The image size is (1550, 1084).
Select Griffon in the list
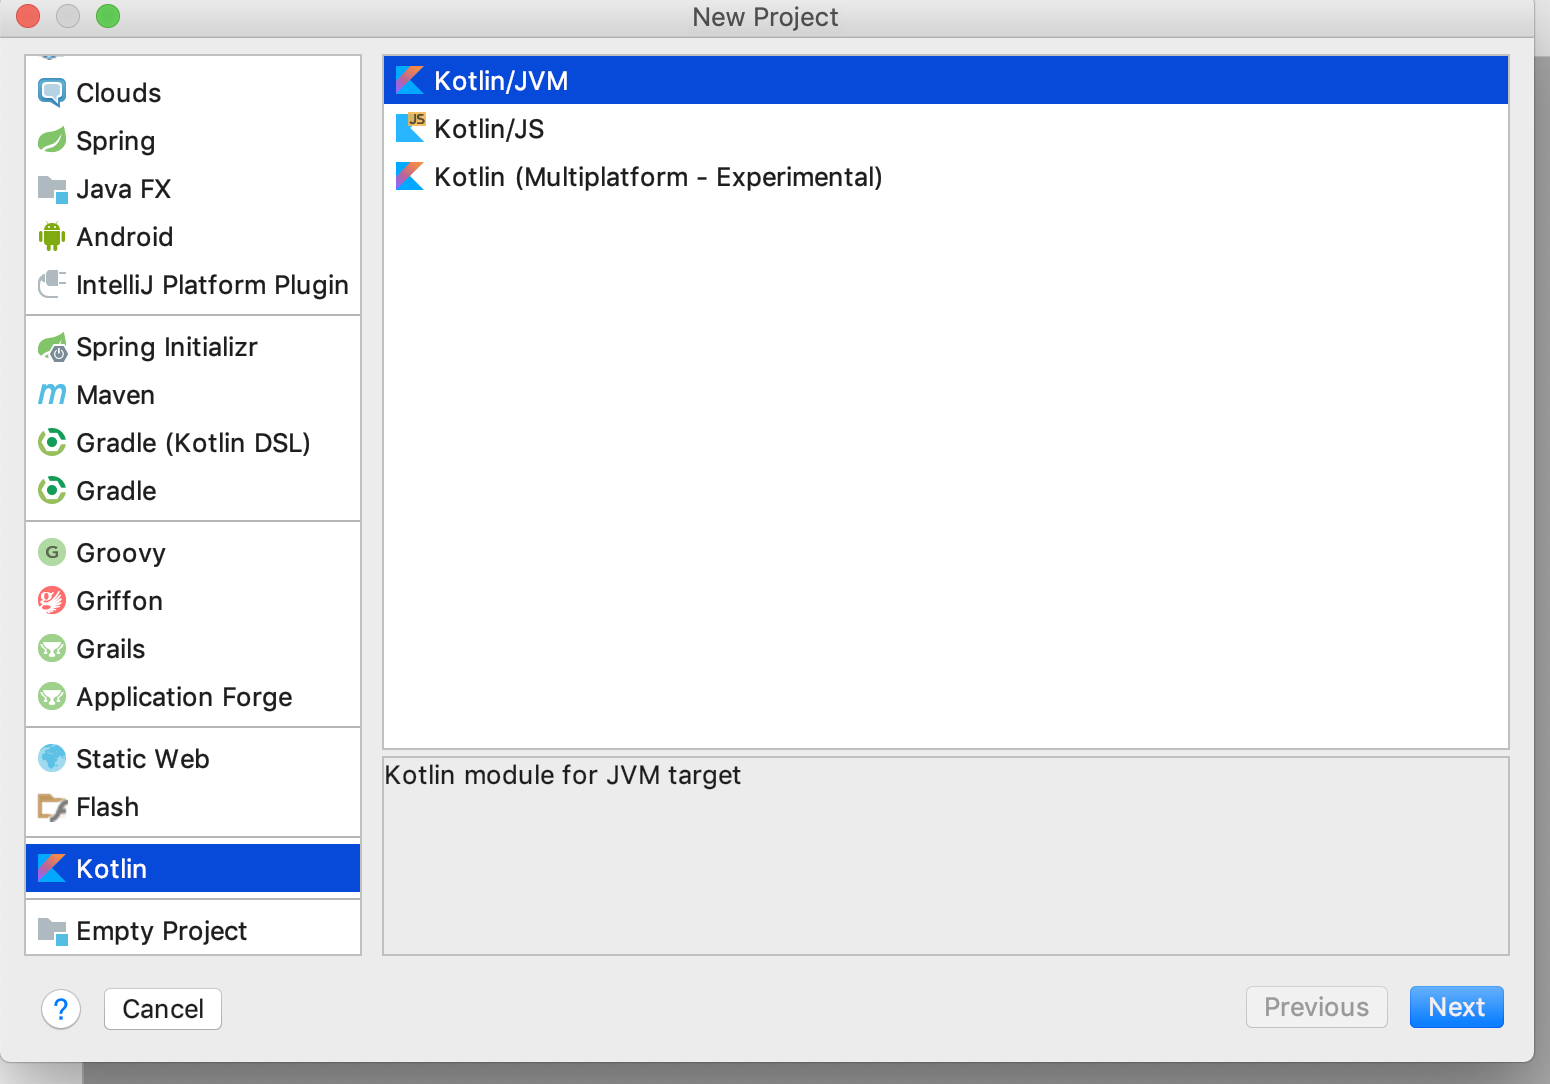pos(120,601)
